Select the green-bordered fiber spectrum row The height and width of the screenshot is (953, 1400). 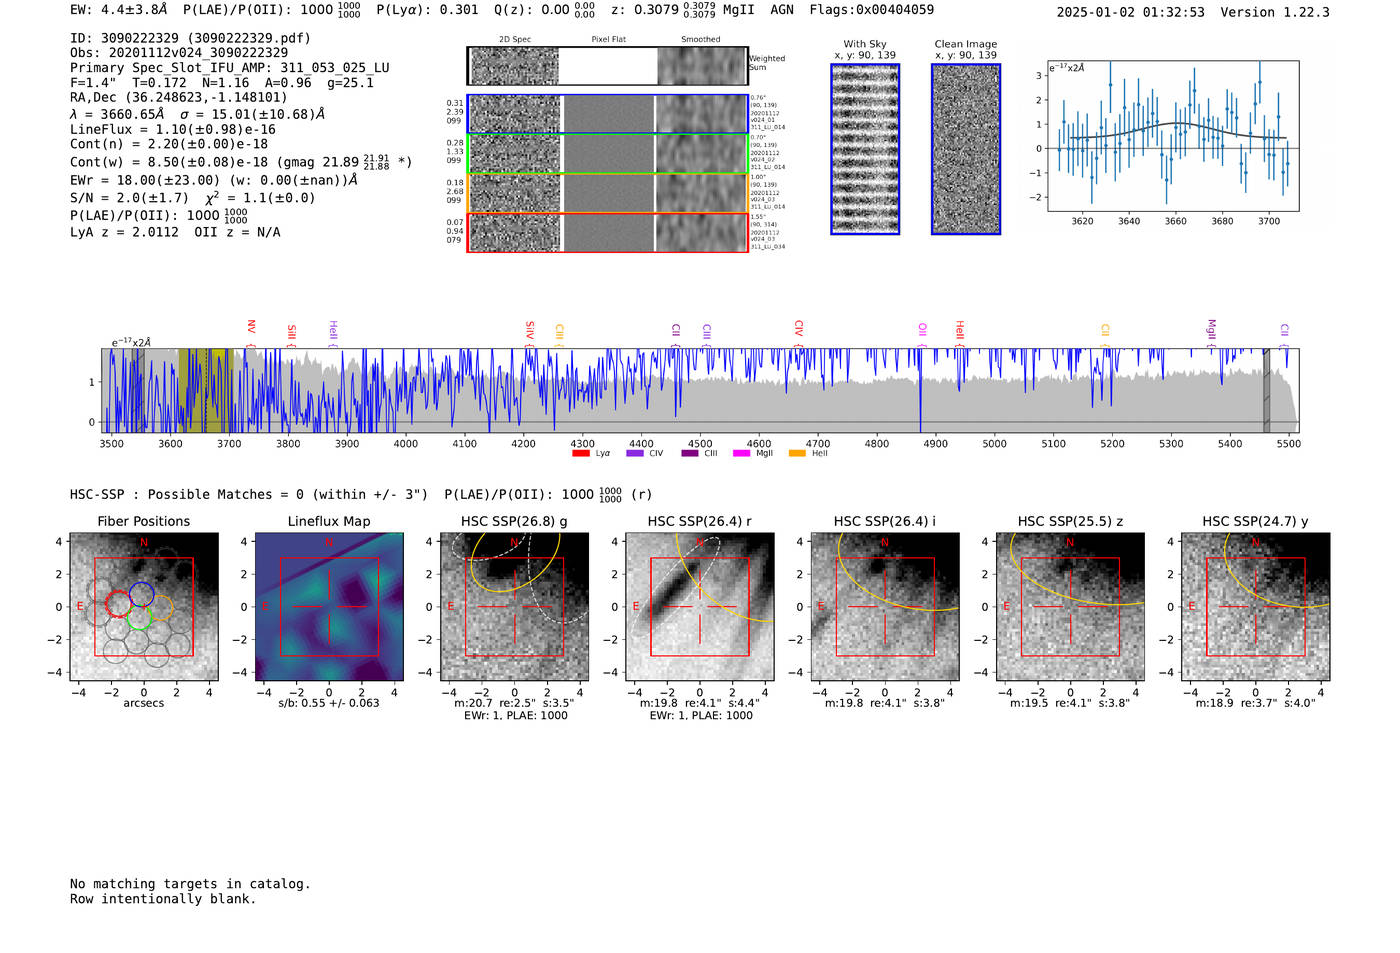click(x=607, y=154)
